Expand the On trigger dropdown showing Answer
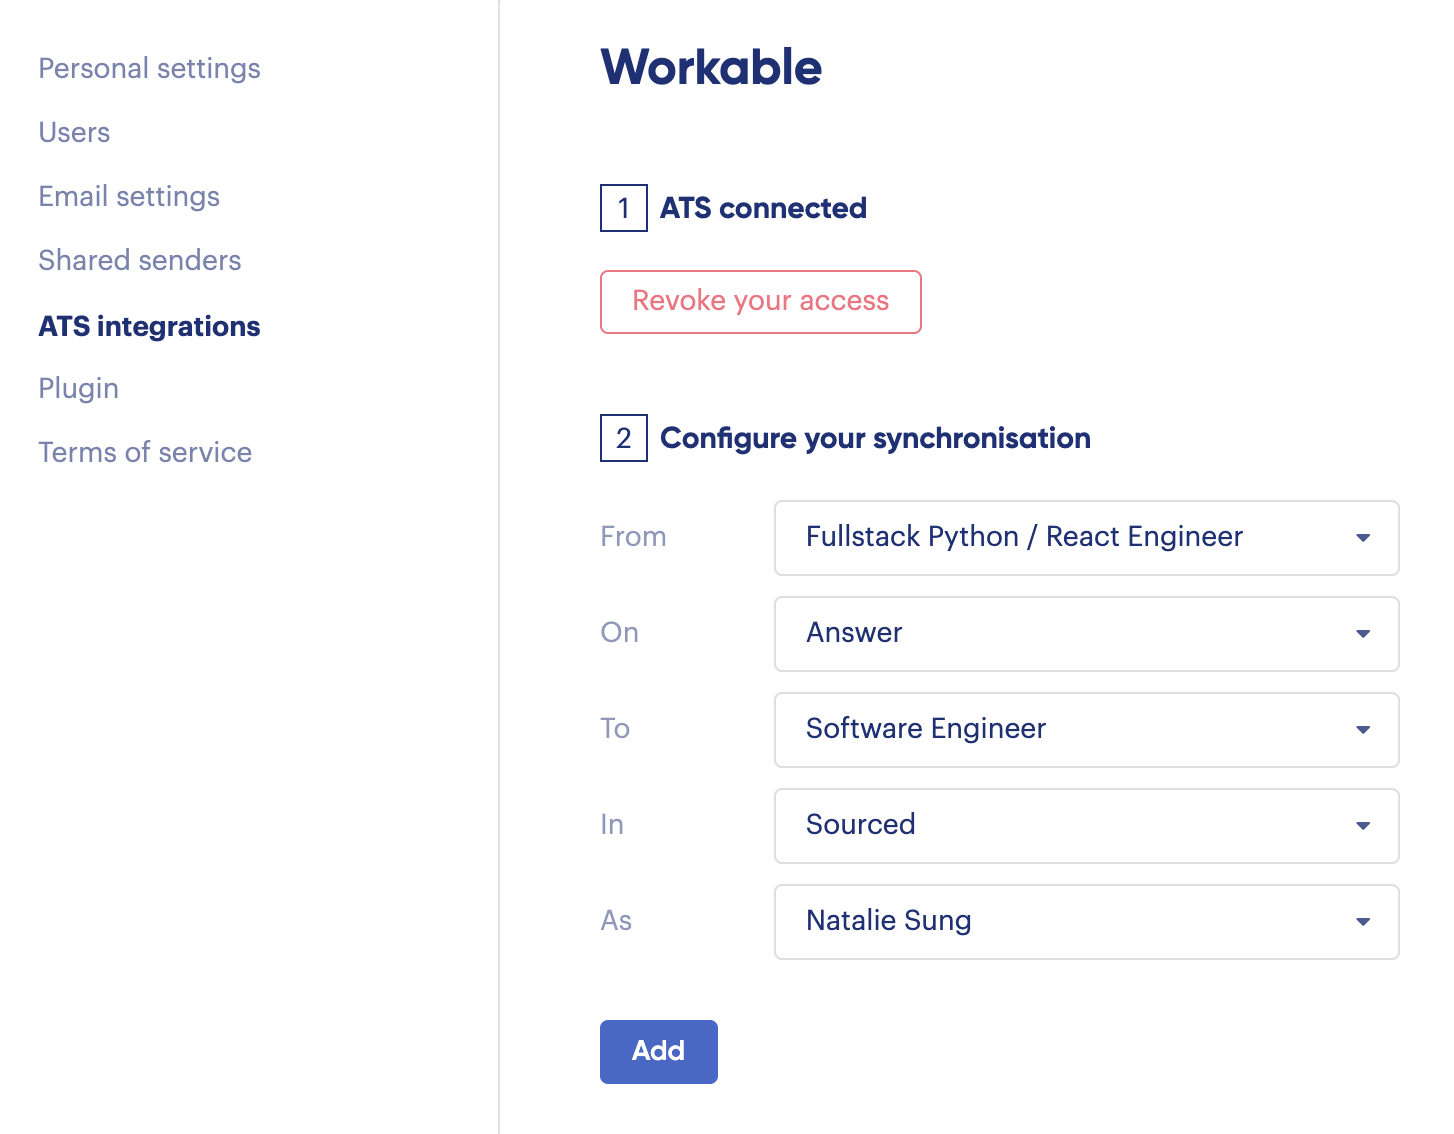Viewport: 1454px width, 1134px height. pyautogui.click(x=1362, y=634)
